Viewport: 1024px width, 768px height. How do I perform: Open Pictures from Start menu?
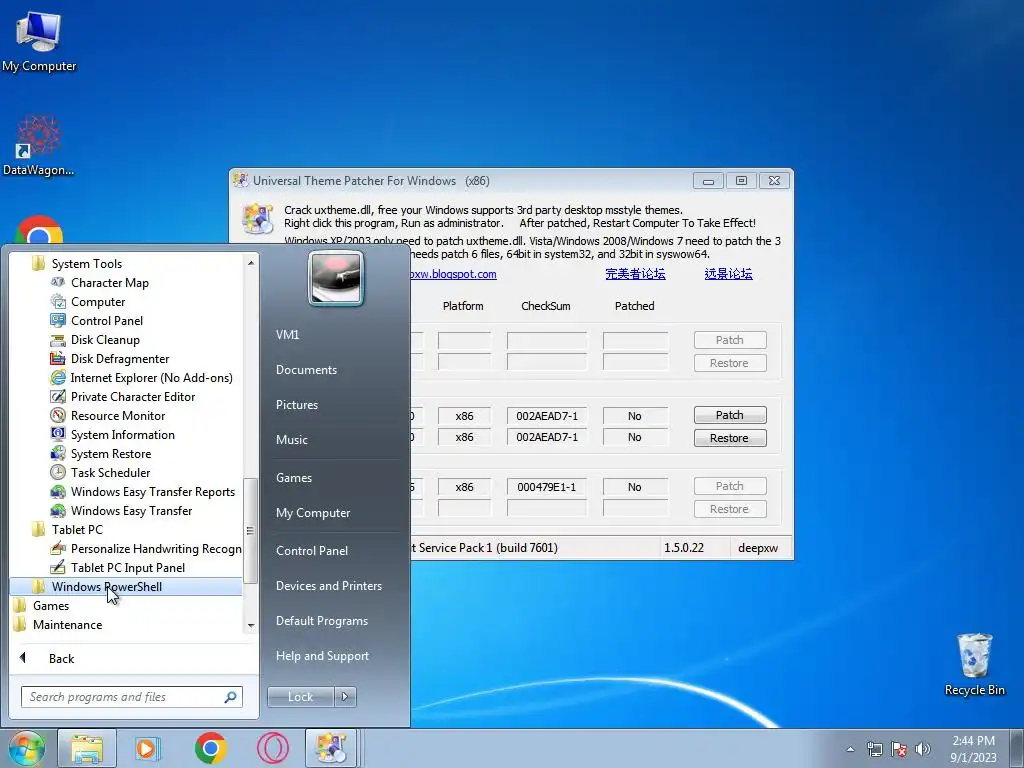point(296,405)
